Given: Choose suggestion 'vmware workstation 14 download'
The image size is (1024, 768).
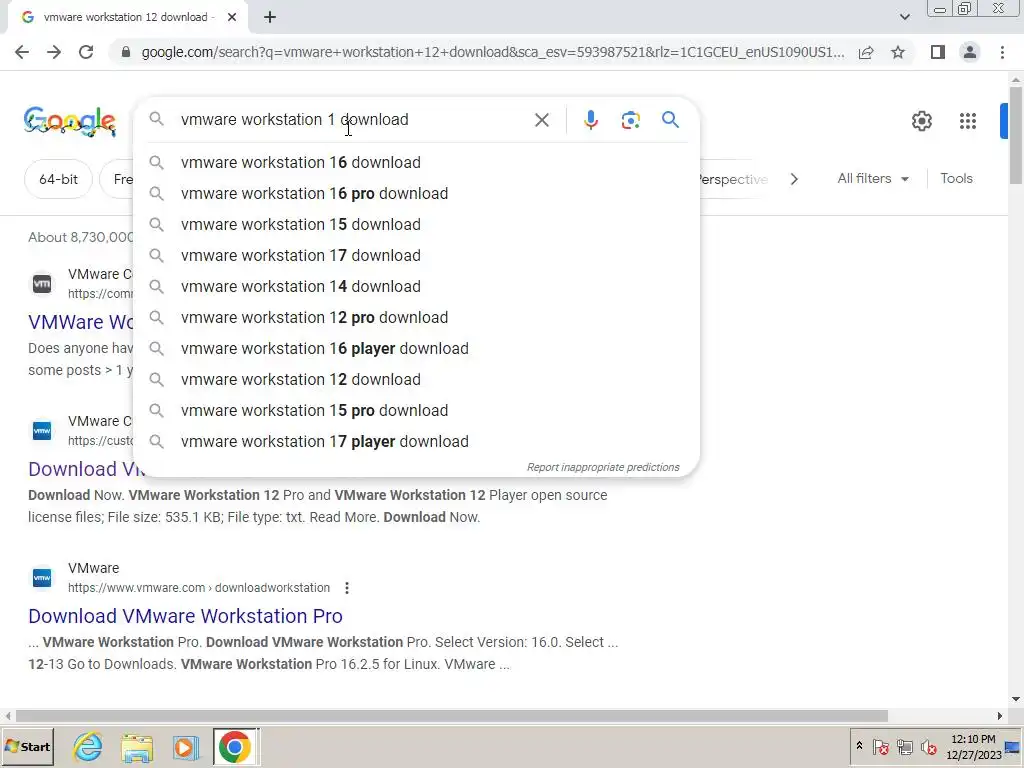Looking at the screenshot, I should [416, 287].
